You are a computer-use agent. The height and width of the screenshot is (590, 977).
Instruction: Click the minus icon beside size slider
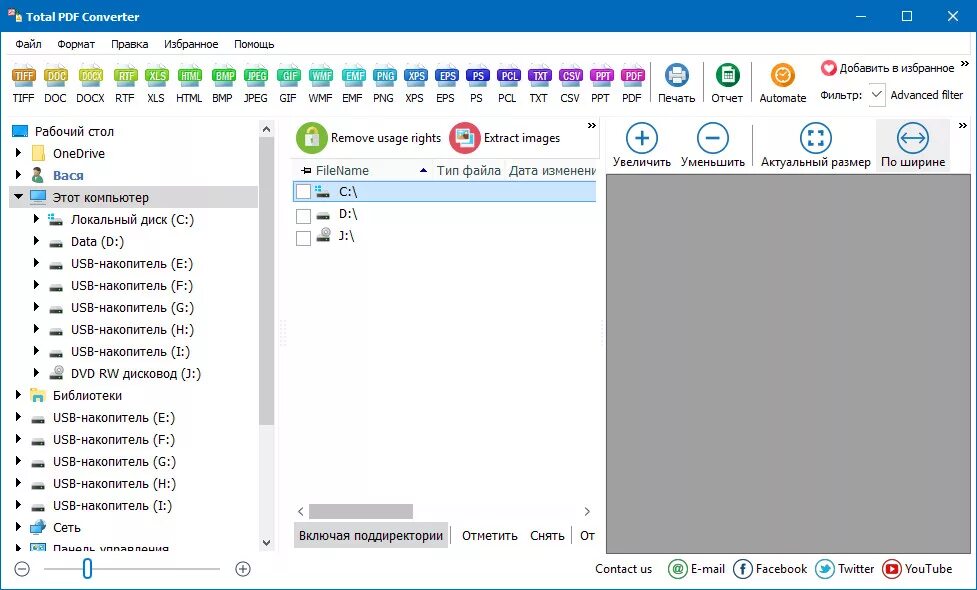tap(22, 568)
